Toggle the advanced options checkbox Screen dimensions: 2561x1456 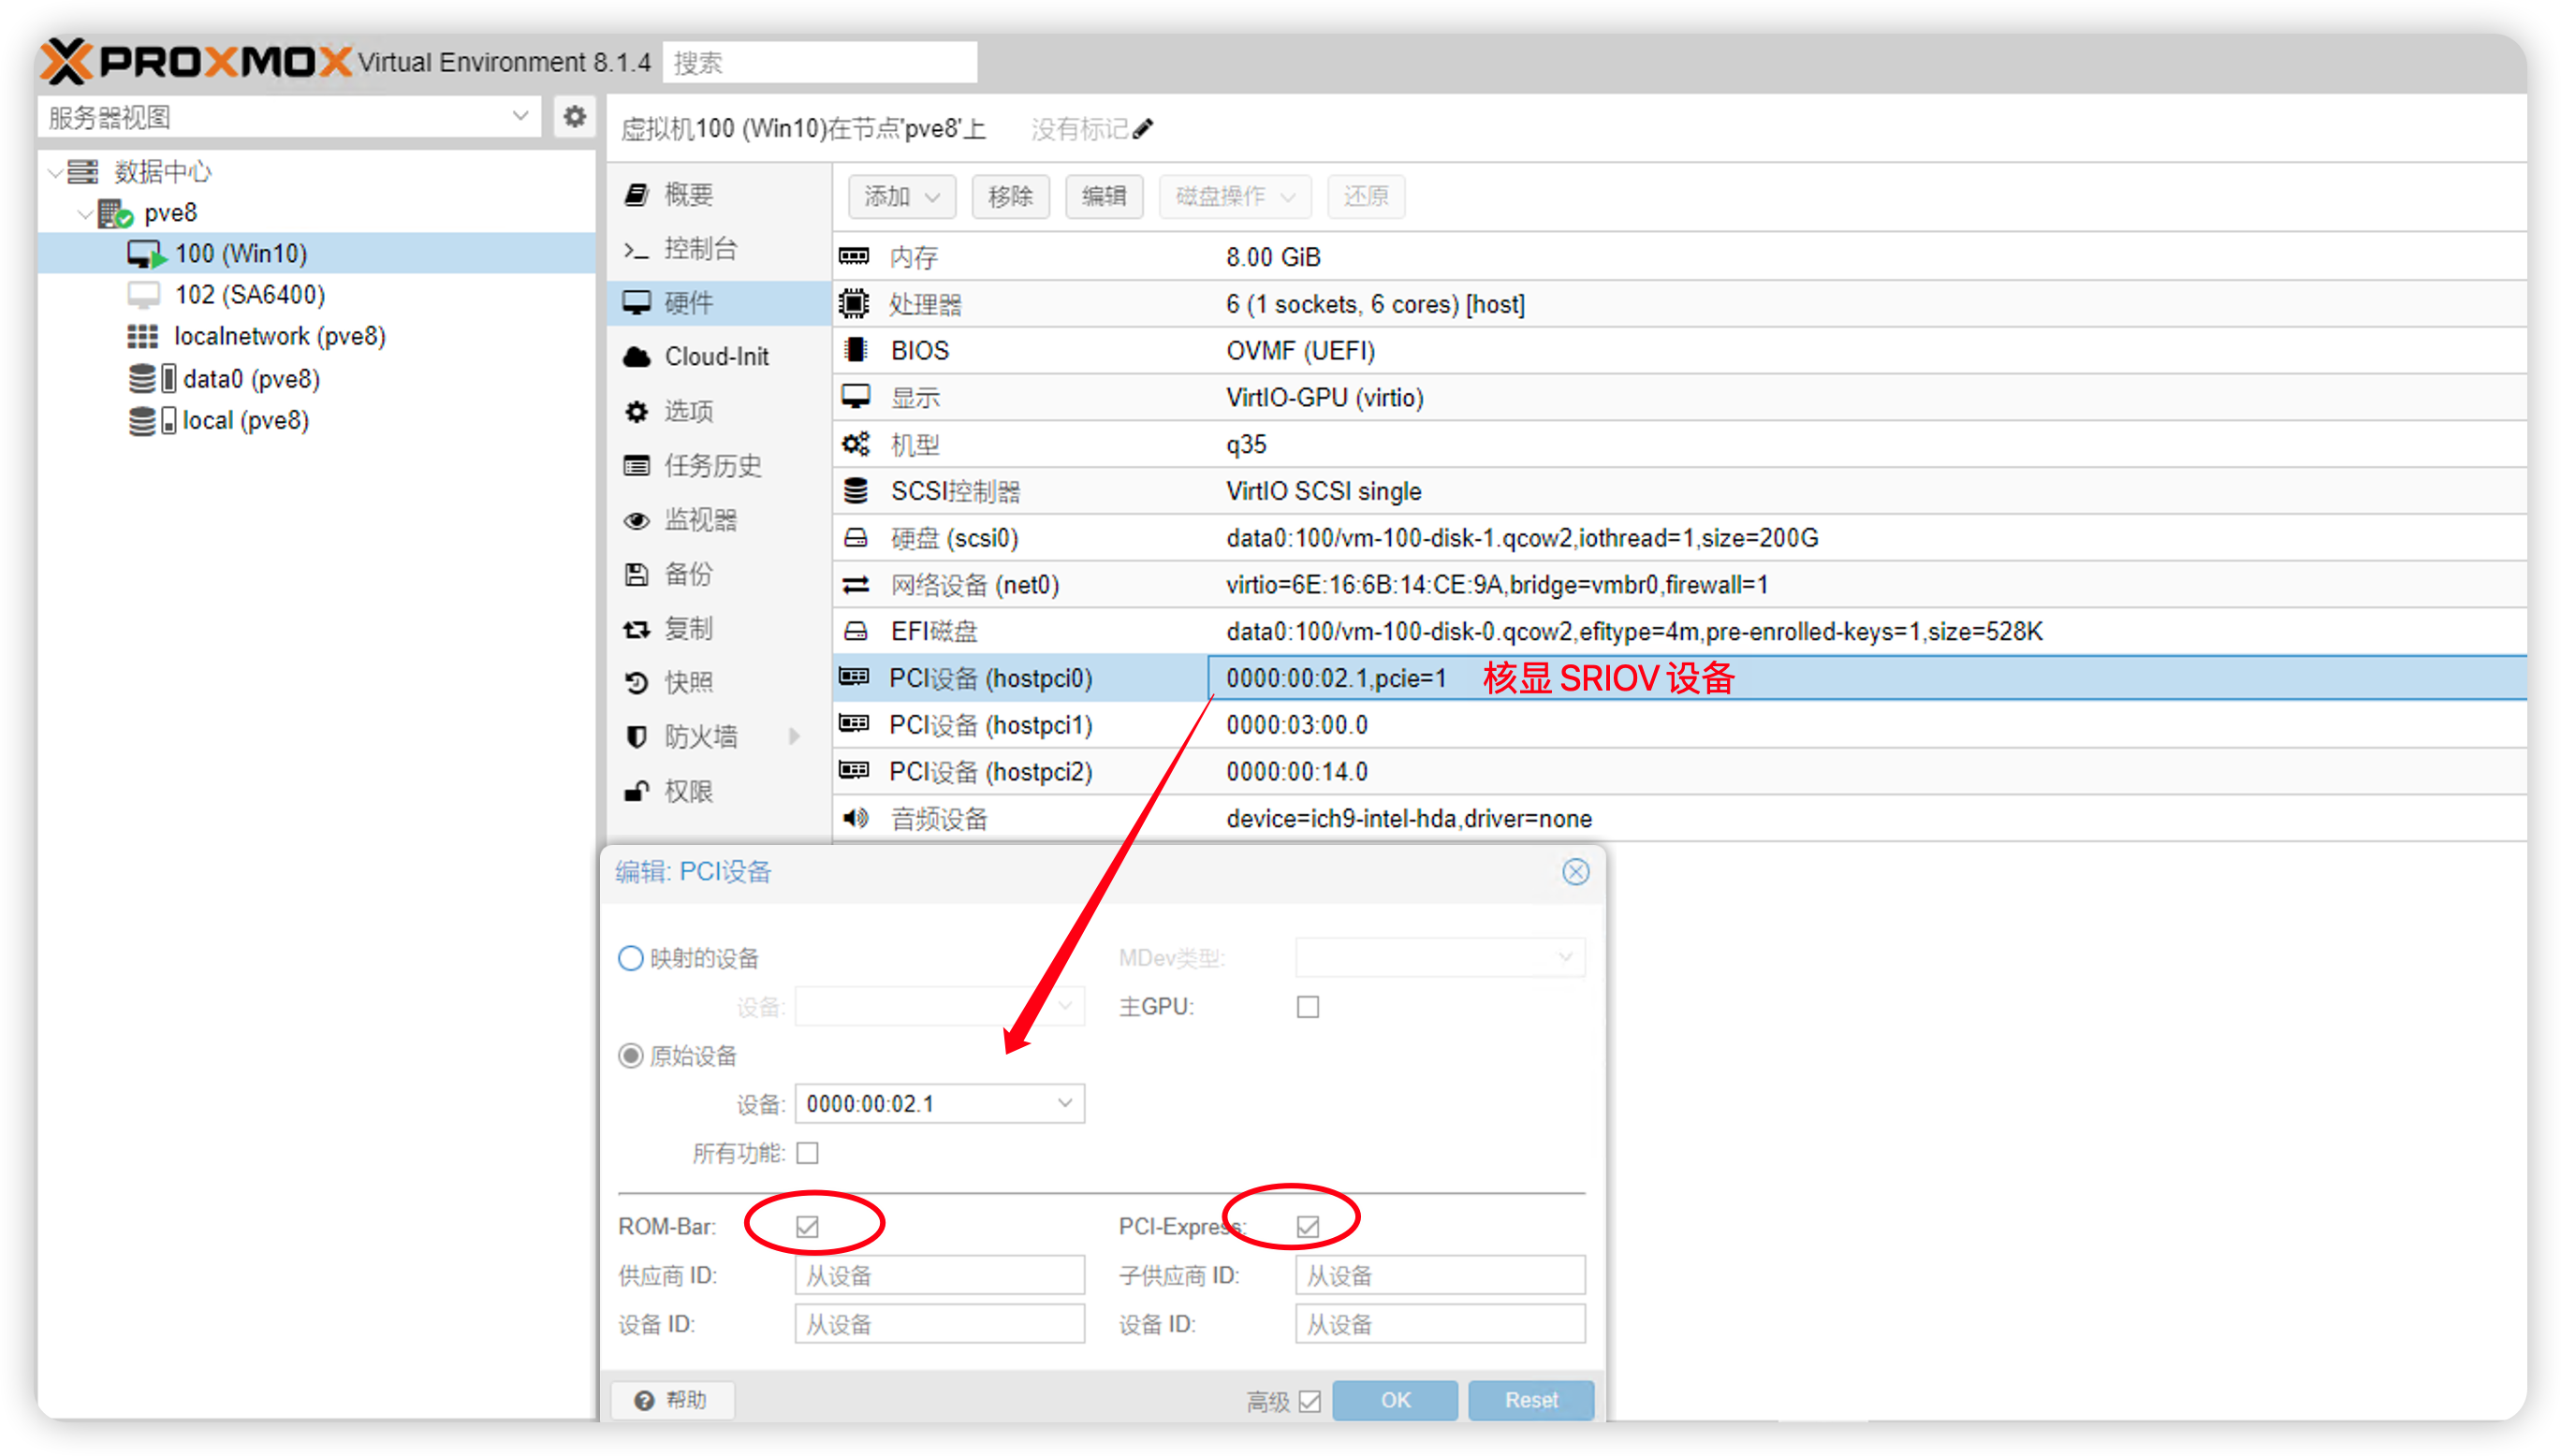[1310, 1402]
